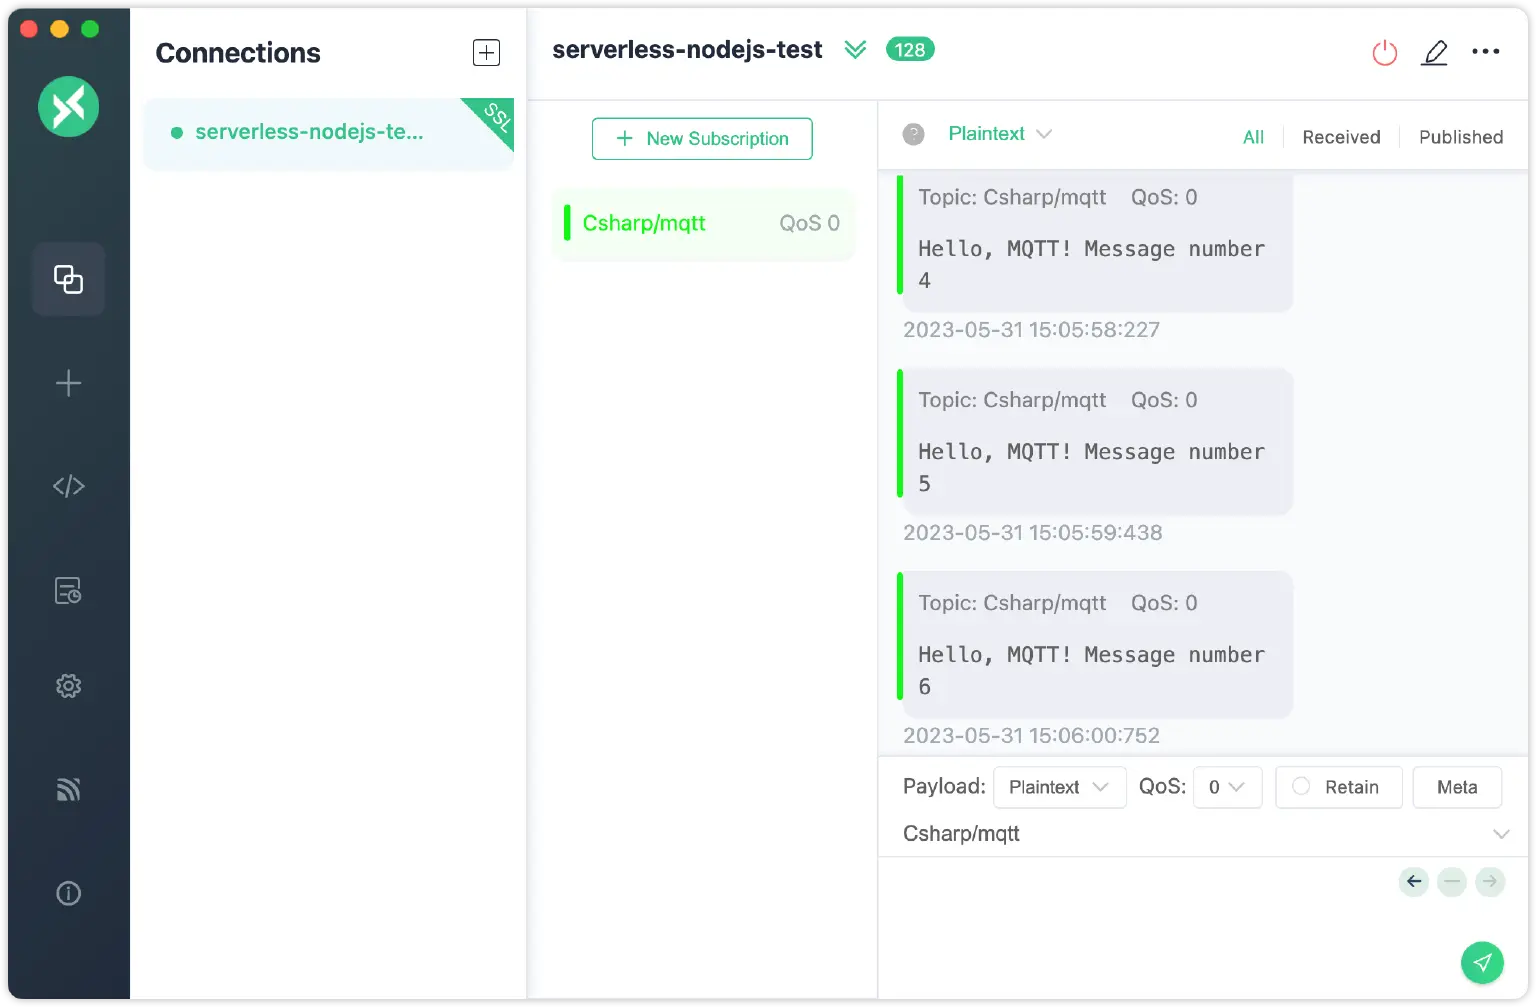Open the edit connection pencil icon
The image size is (1536, 1007).
[1434, 53]
